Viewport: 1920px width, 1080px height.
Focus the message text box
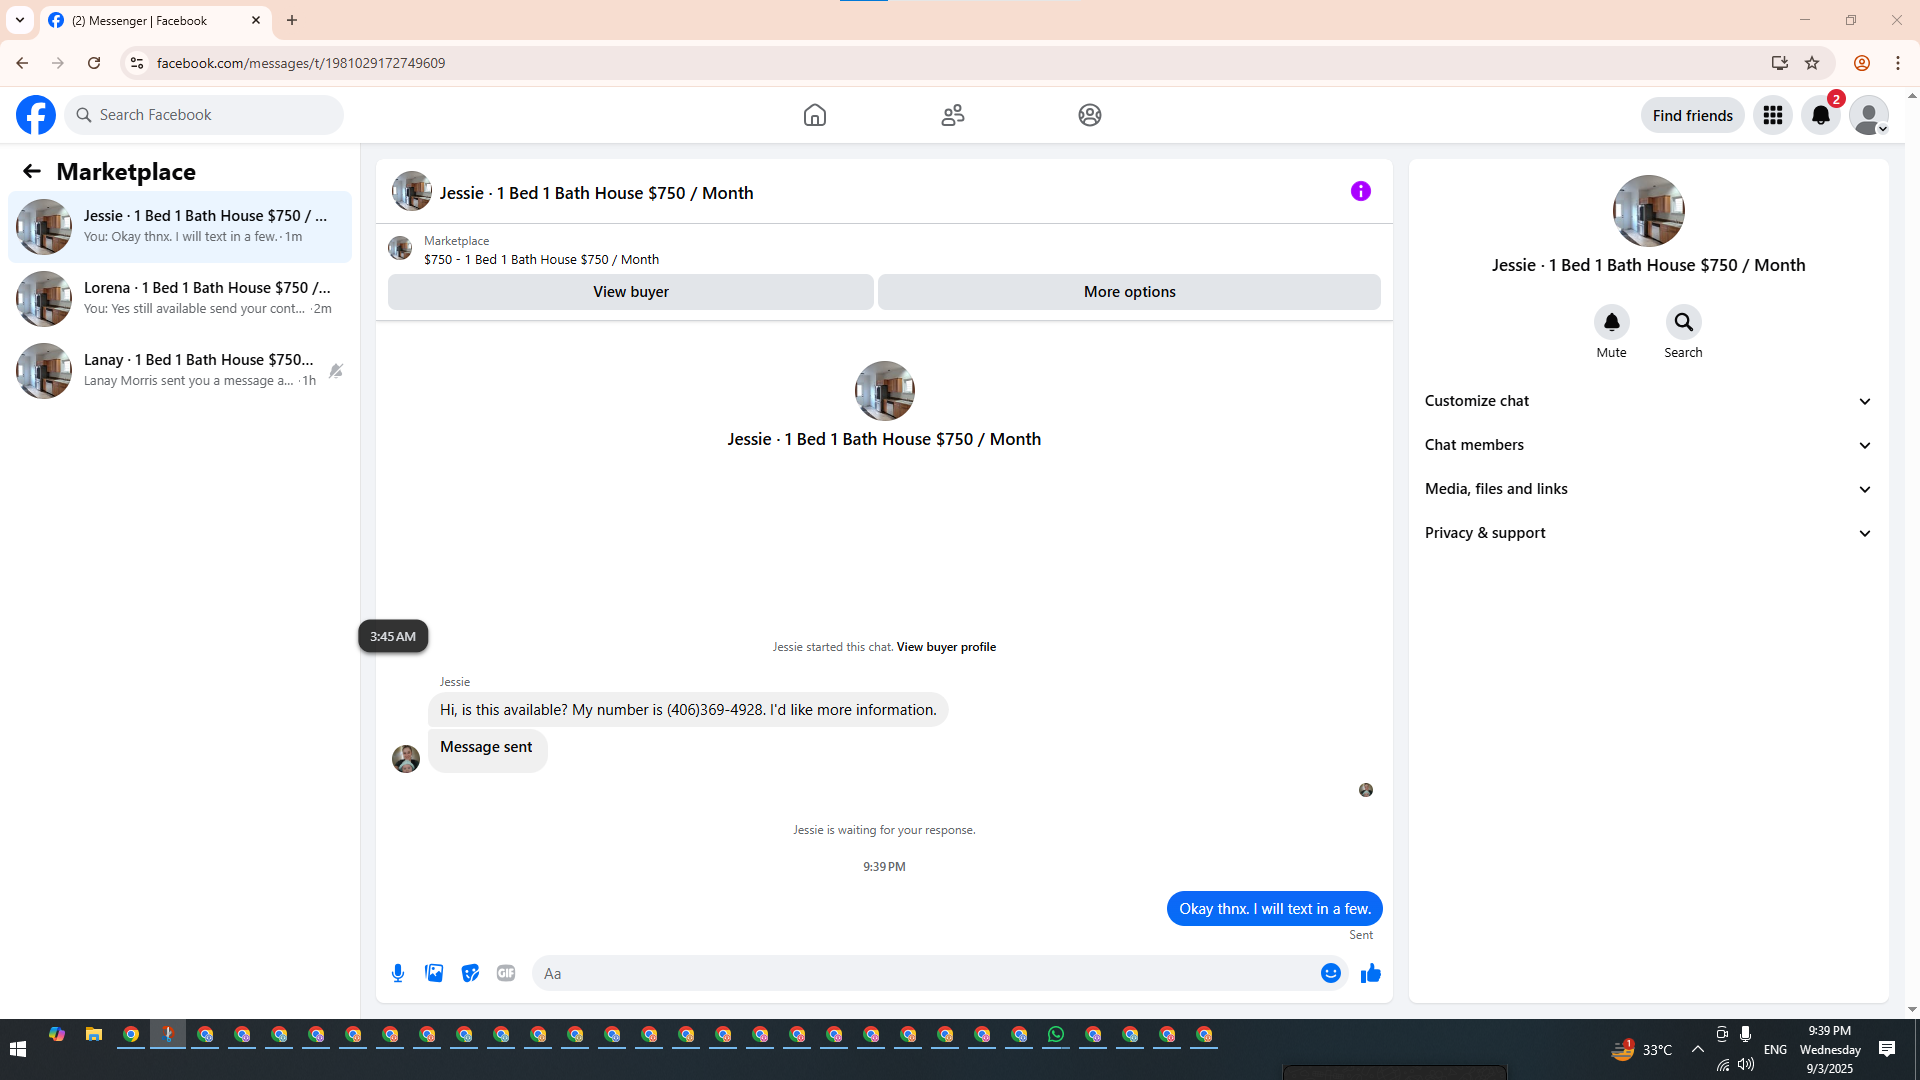pyautogui.click(x=925, y=973)
